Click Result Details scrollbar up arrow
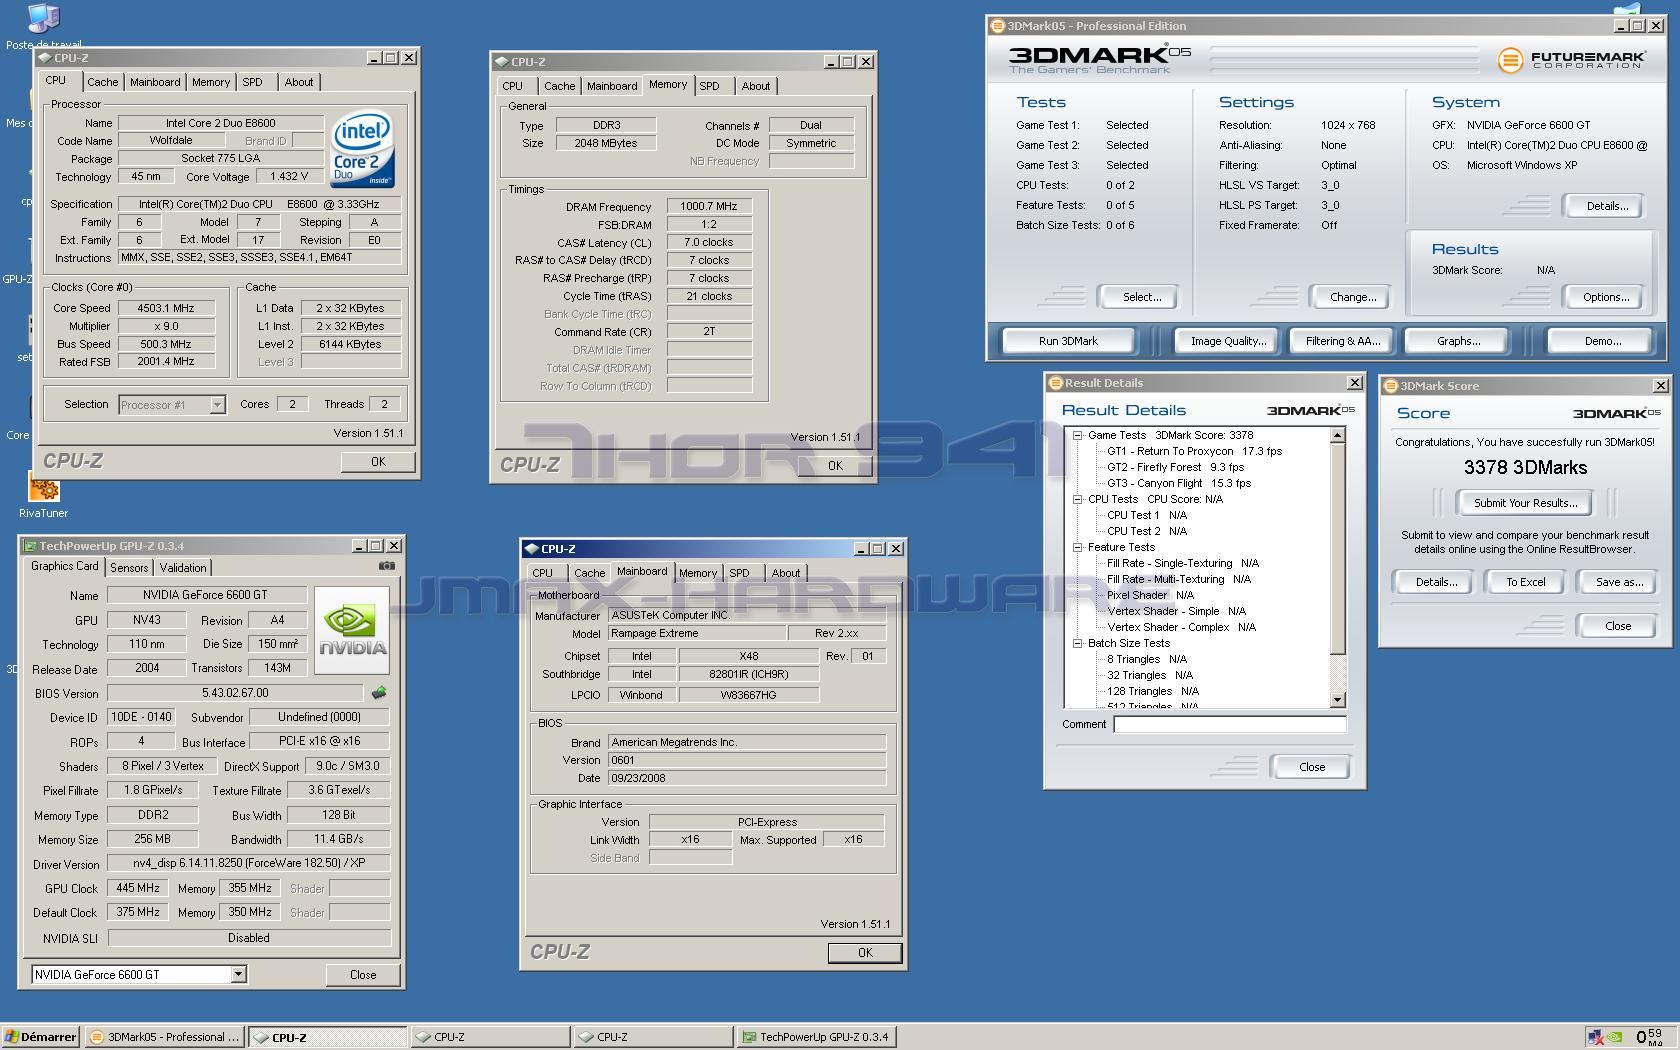 (x=1338, y=435)
